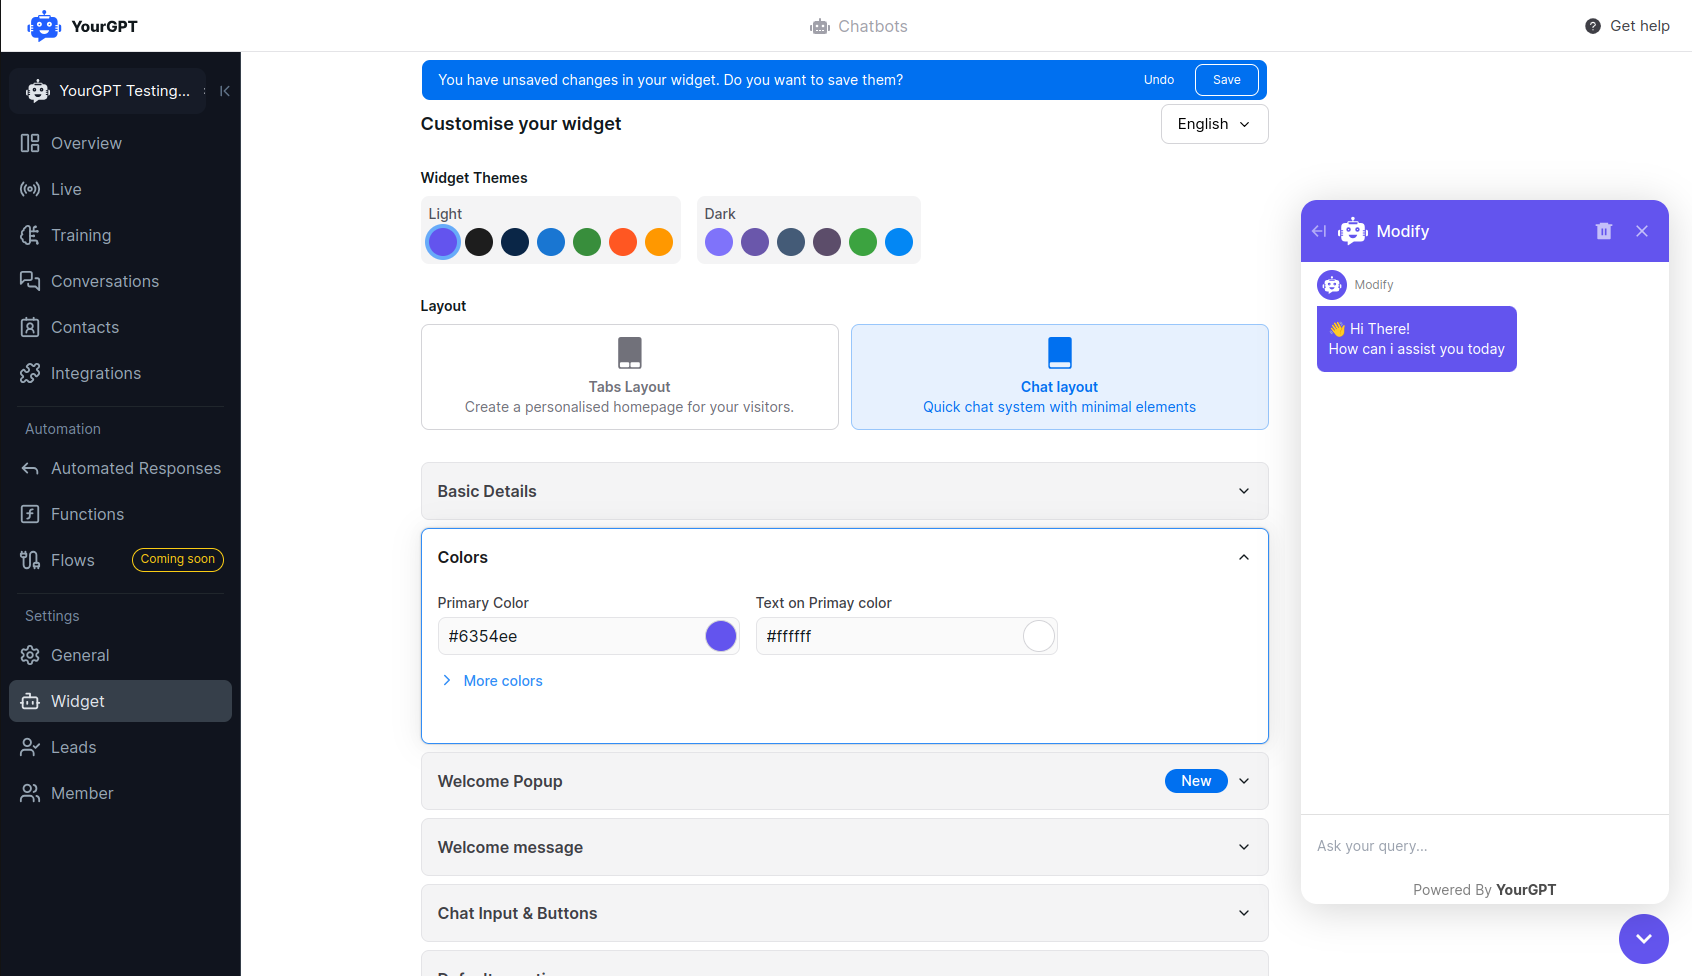Select the black Light theme swatch
This screenshot has height=976, width=1692.
[x=479, y=242]
